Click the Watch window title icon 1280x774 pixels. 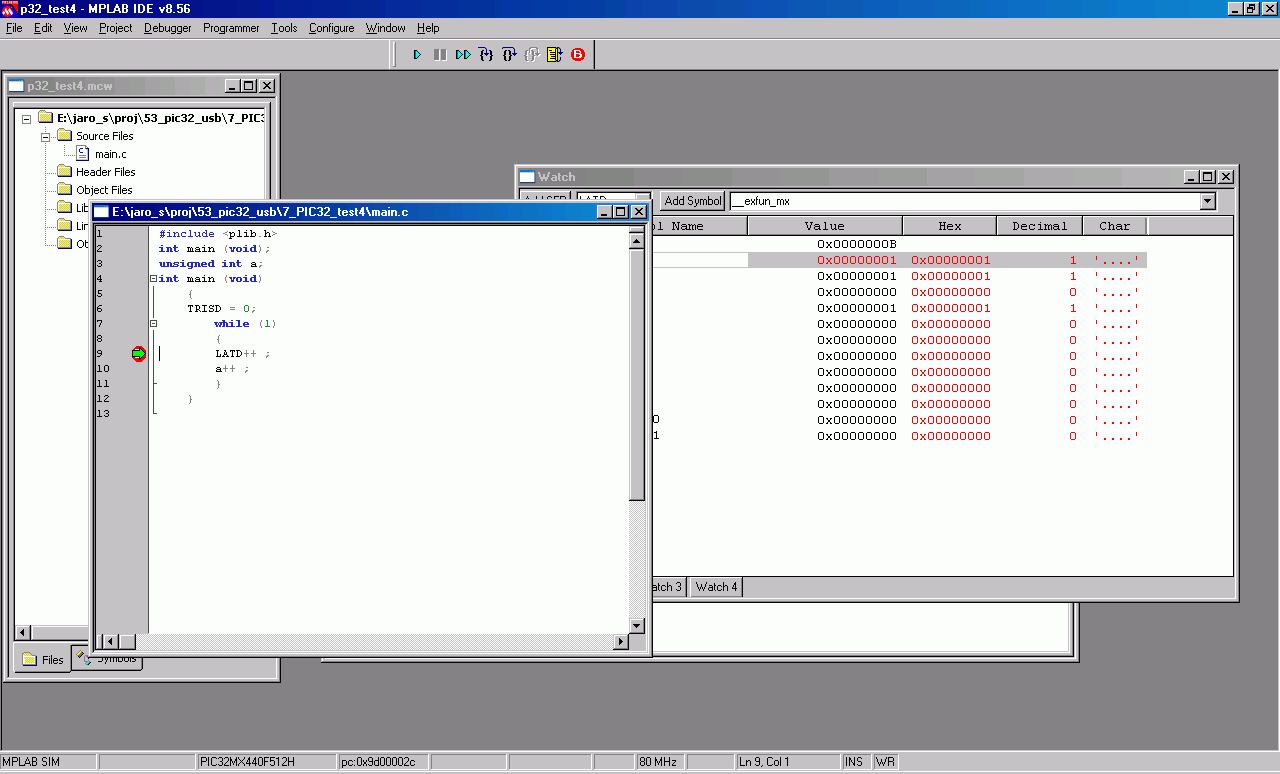(x=527, y=177)
